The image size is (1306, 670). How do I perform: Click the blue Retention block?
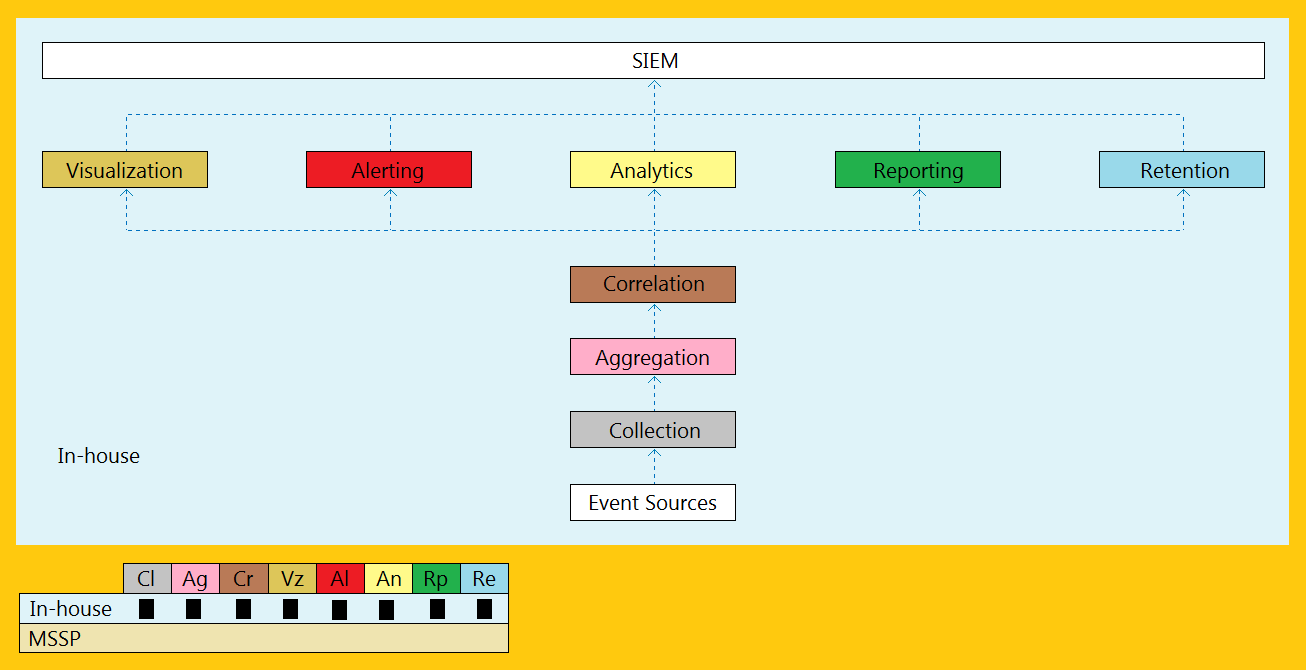(1182, 170)
